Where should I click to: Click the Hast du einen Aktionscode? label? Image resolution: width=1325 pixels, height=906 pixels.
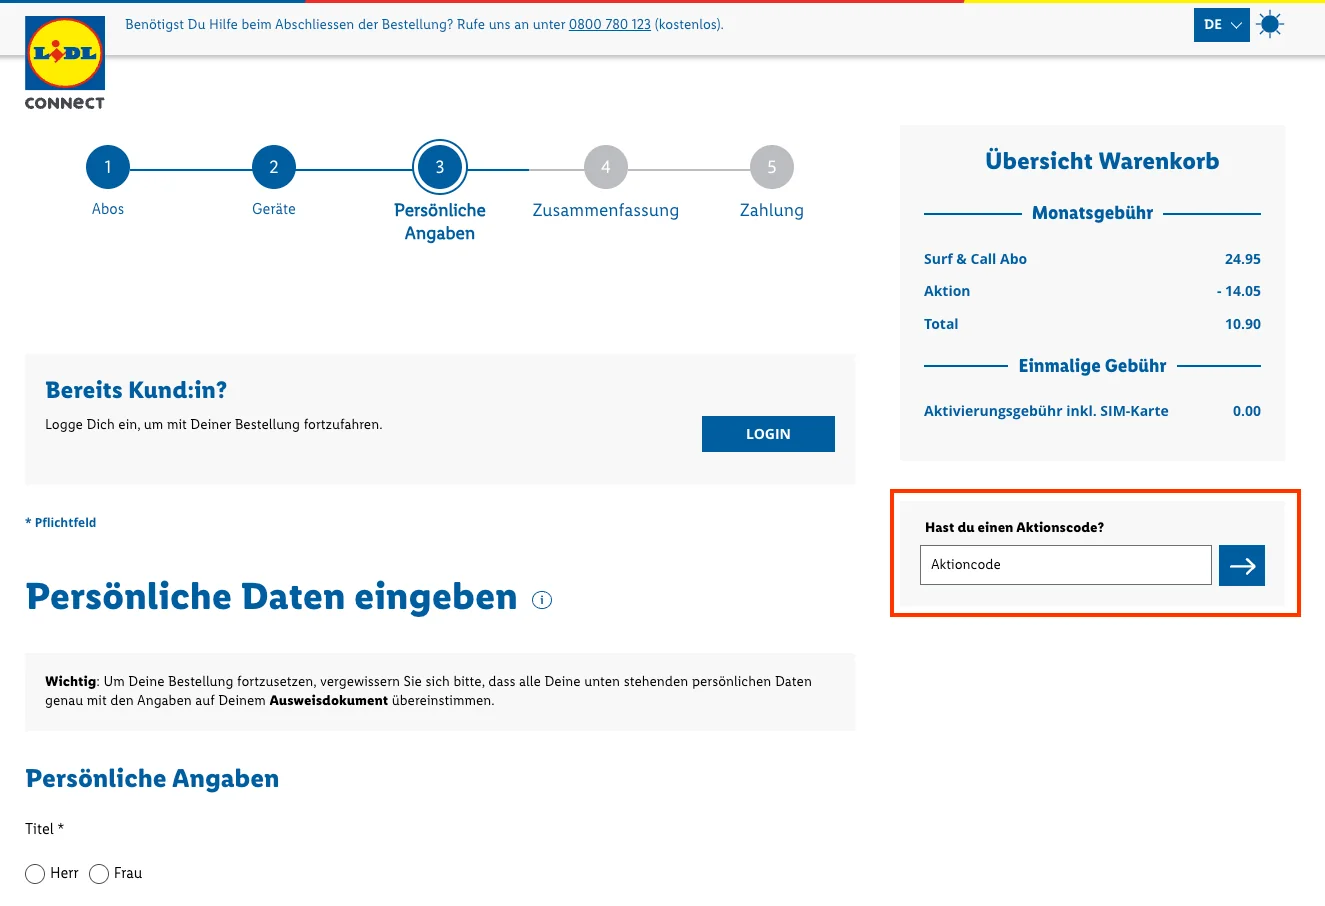pyautogui.click(x=1014, y=527)
